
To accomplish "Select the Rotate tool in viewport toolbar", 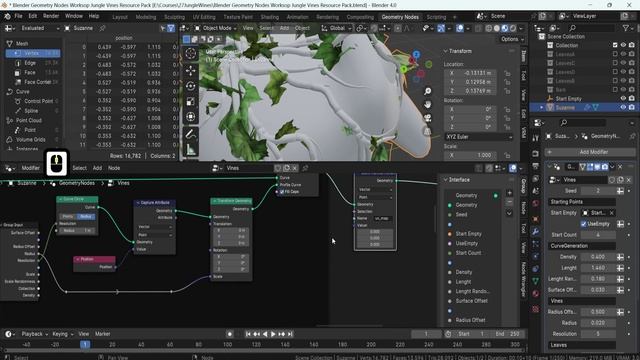I will point(191,86).
